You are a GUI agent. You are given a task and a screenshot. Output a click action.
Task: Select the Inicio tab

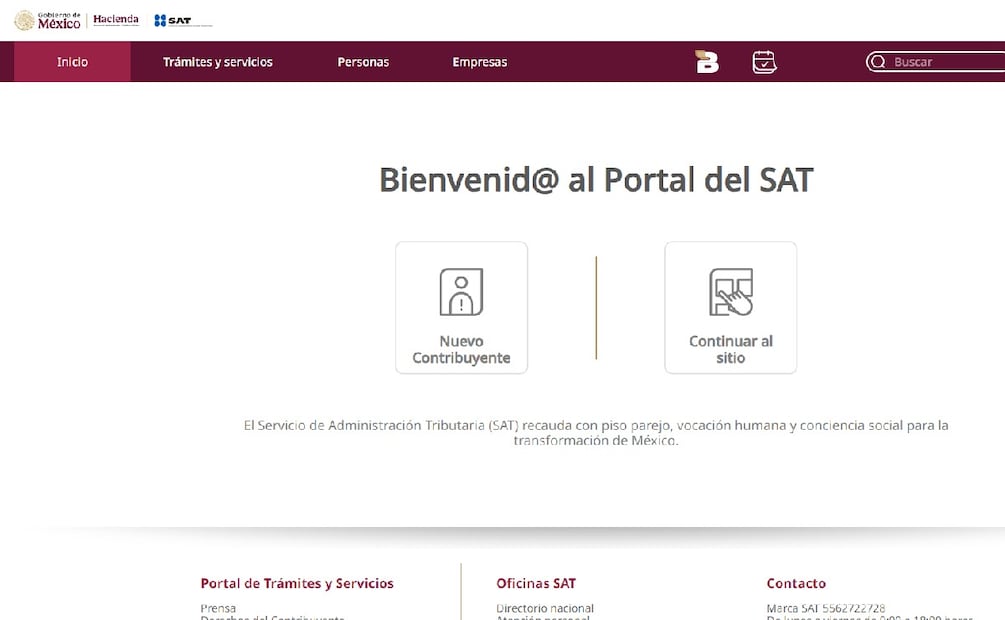click(x=72, y=62)
